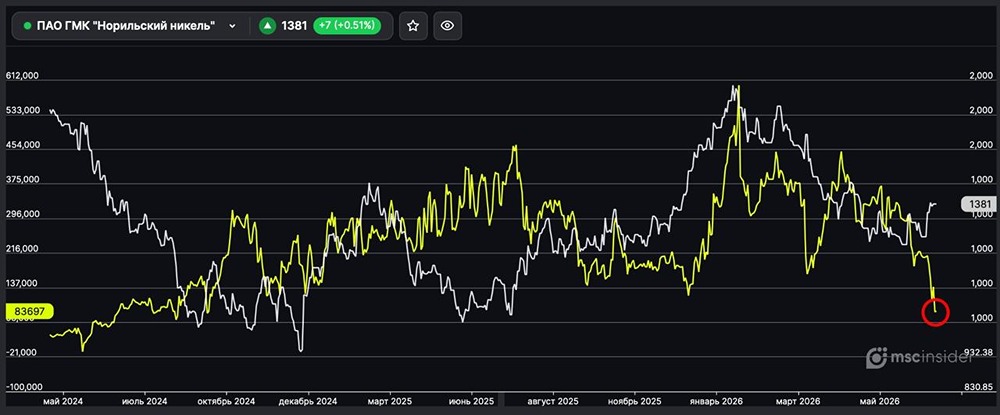
Task: Click the ноябрь 2025 date label
Action: 635,402
